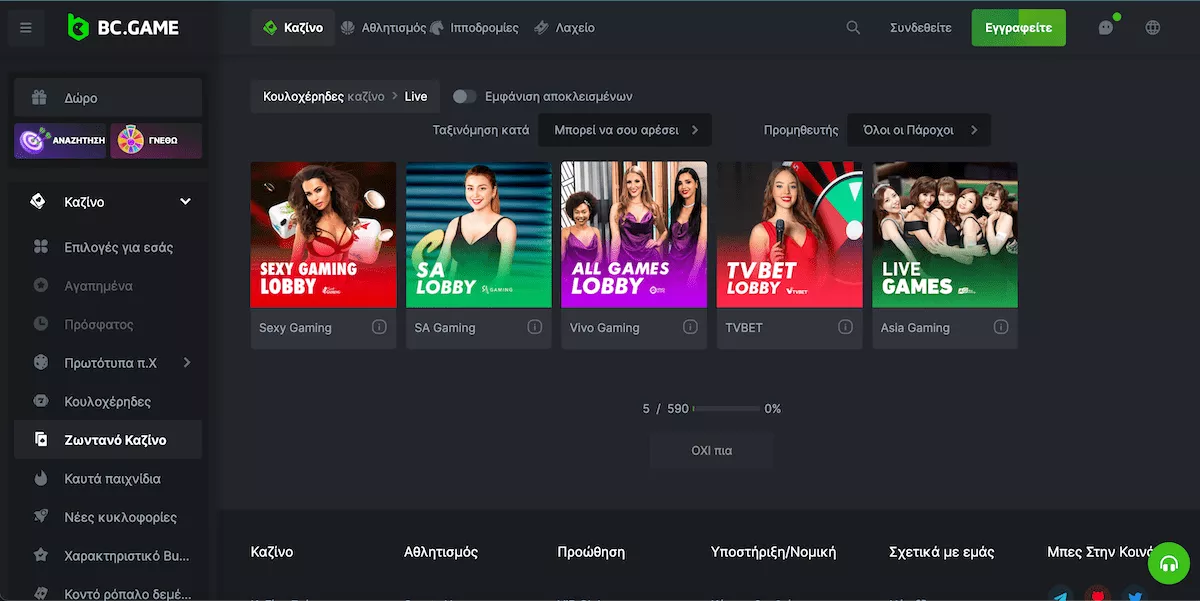The width and height of the screenshot is (1200, 601).
Task: Click the gift icon beside Δώρο
Action: click(39, 98)
